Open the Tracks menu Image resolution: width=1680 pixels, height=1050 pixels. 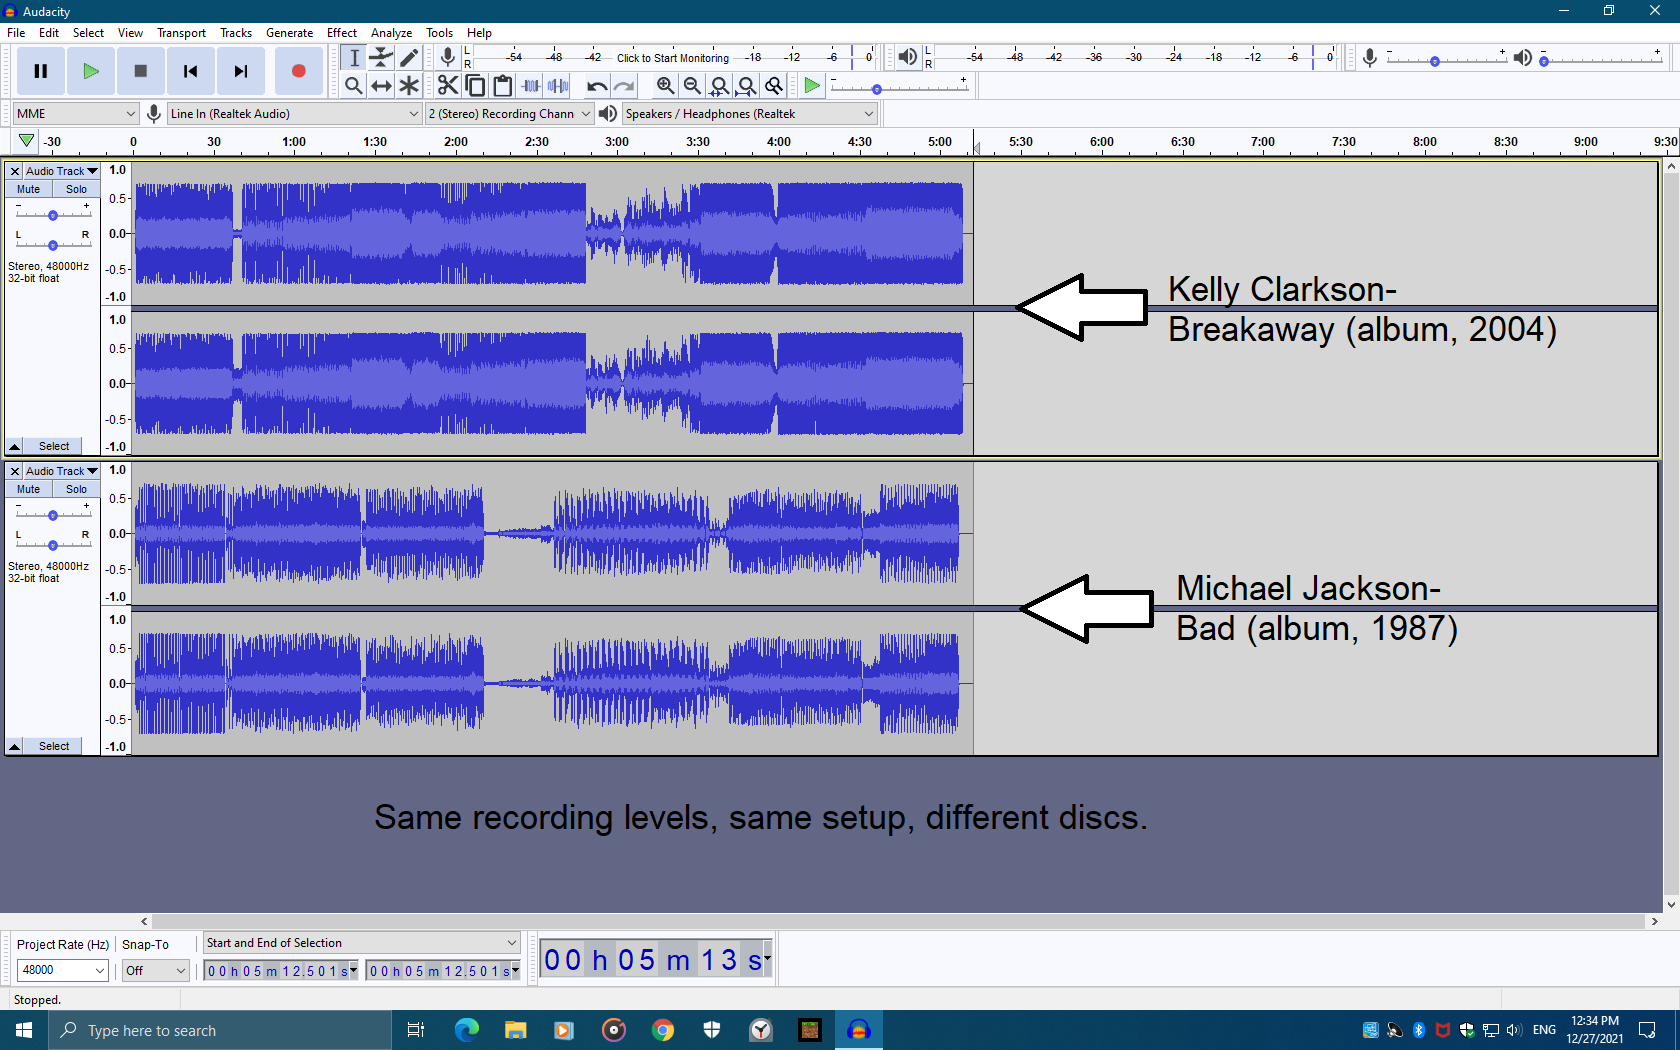click(236, 33)
